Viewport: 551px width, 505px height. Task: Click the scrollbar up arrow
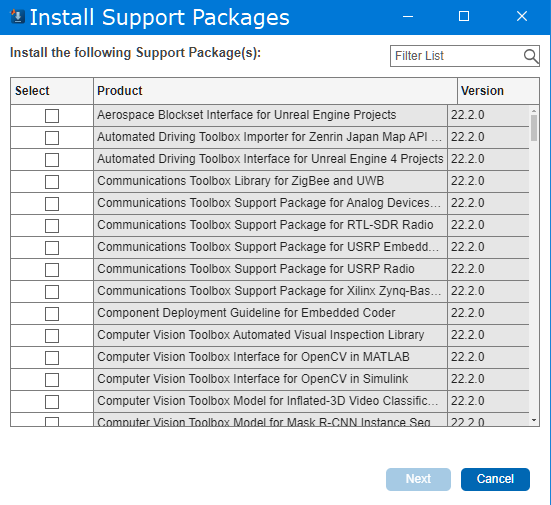pyautogui.click(x=534, y=111)
